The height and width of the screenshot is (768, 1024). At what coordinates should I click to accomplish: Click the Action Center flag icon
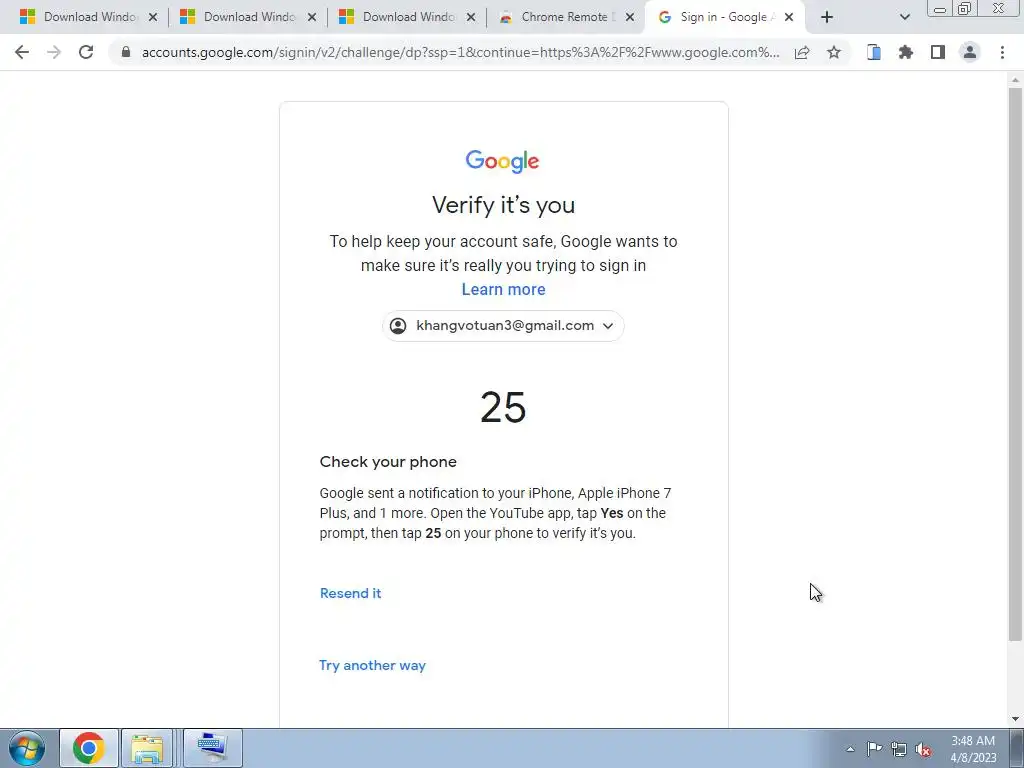pos(874,749)
